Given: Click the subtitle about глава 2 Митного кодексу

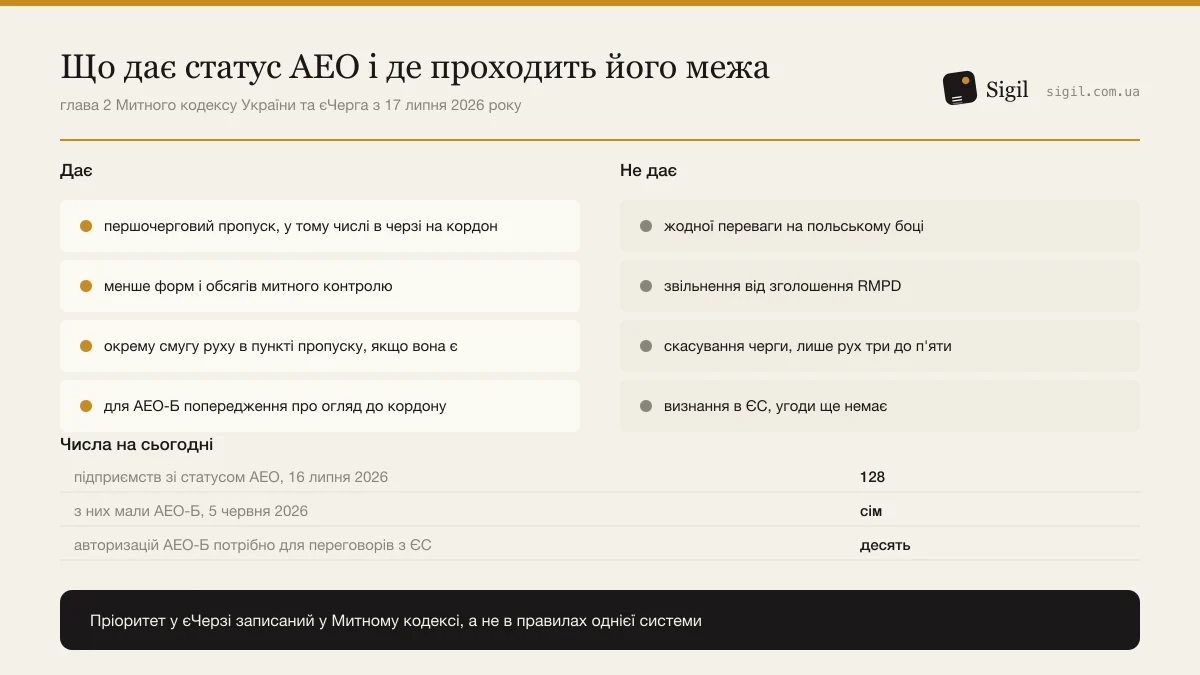Looking at the screenshot, I should (290, 105).
